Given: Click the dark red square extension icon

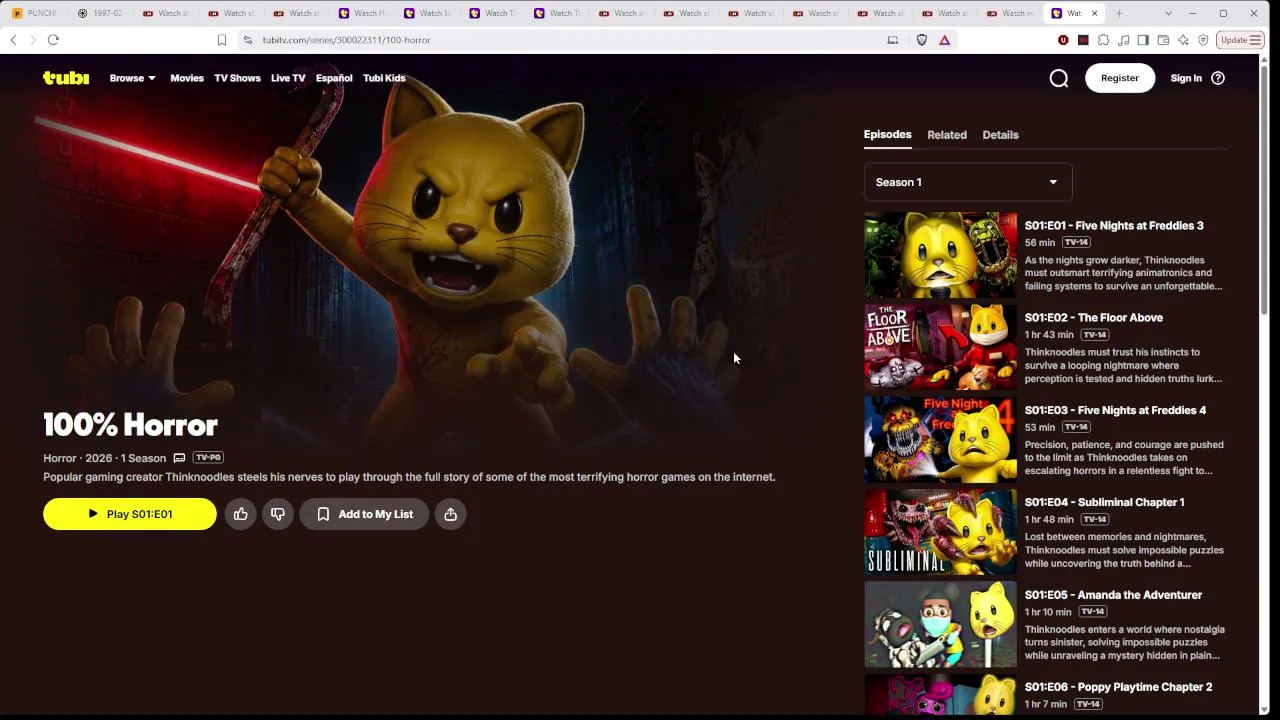Looking at the screenshot, I should pos(1083,40).
